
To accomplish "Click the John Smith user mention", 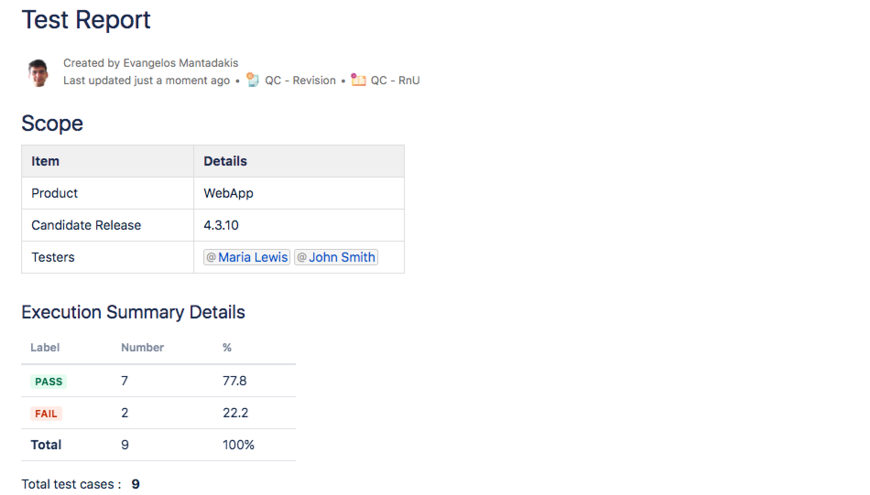I will point(341,257).
